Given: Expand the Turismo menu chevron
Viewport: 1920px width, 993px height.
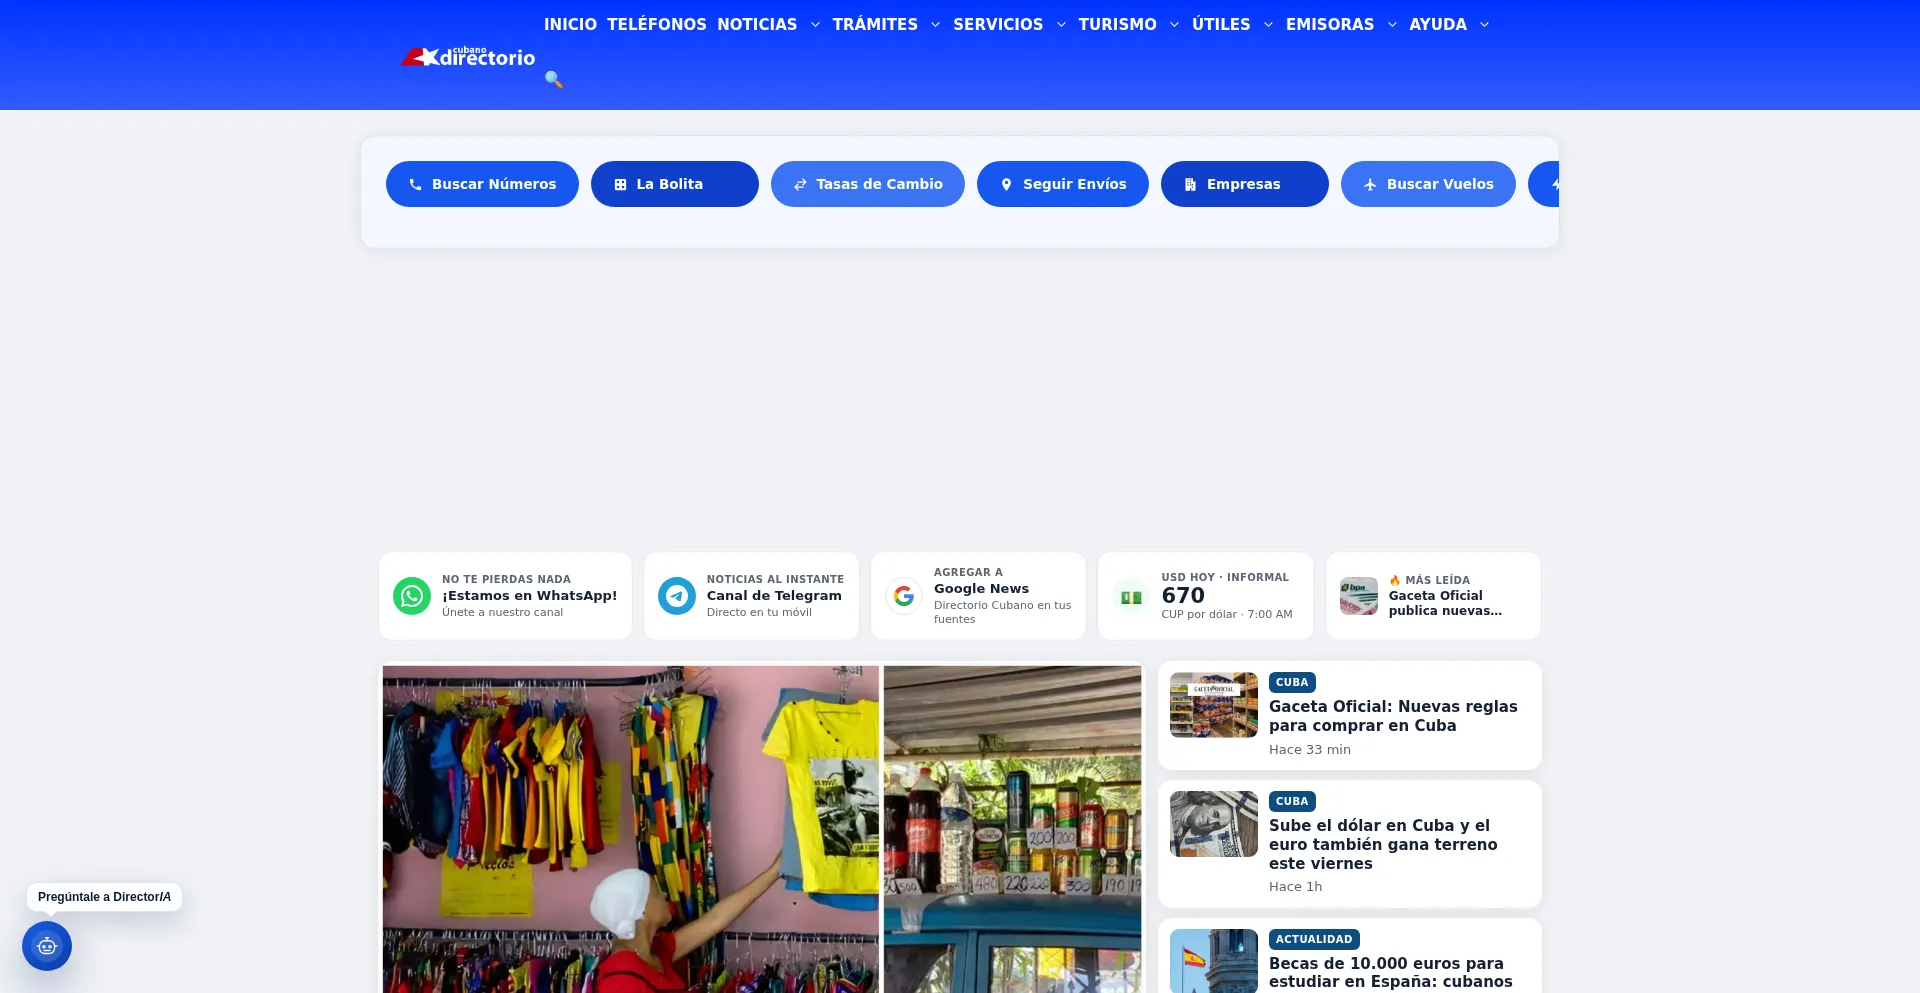Looking at the screenshot, I should (x=1174, y=25).
